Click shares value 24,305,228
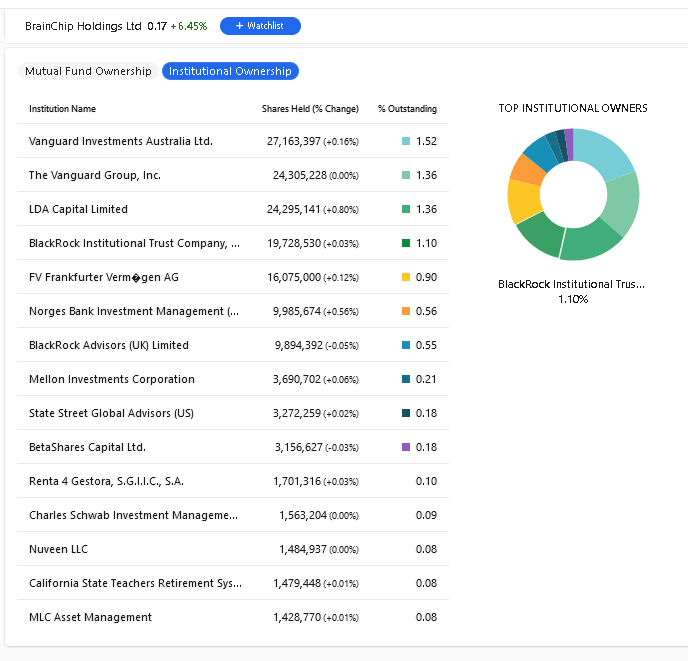Image resolution: width=688 pixels, height=661 pixels. click(300, 175)
